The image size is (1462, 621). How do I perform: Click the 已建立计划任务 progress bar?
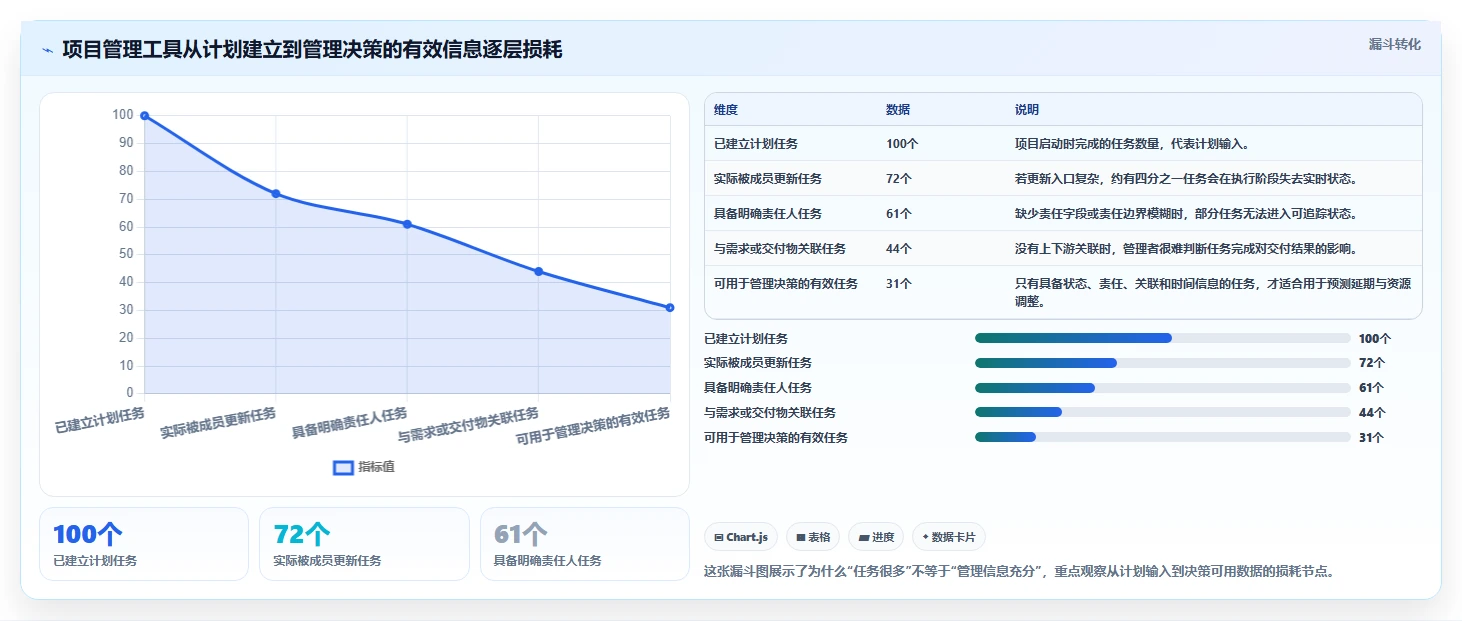[1163, 338]
